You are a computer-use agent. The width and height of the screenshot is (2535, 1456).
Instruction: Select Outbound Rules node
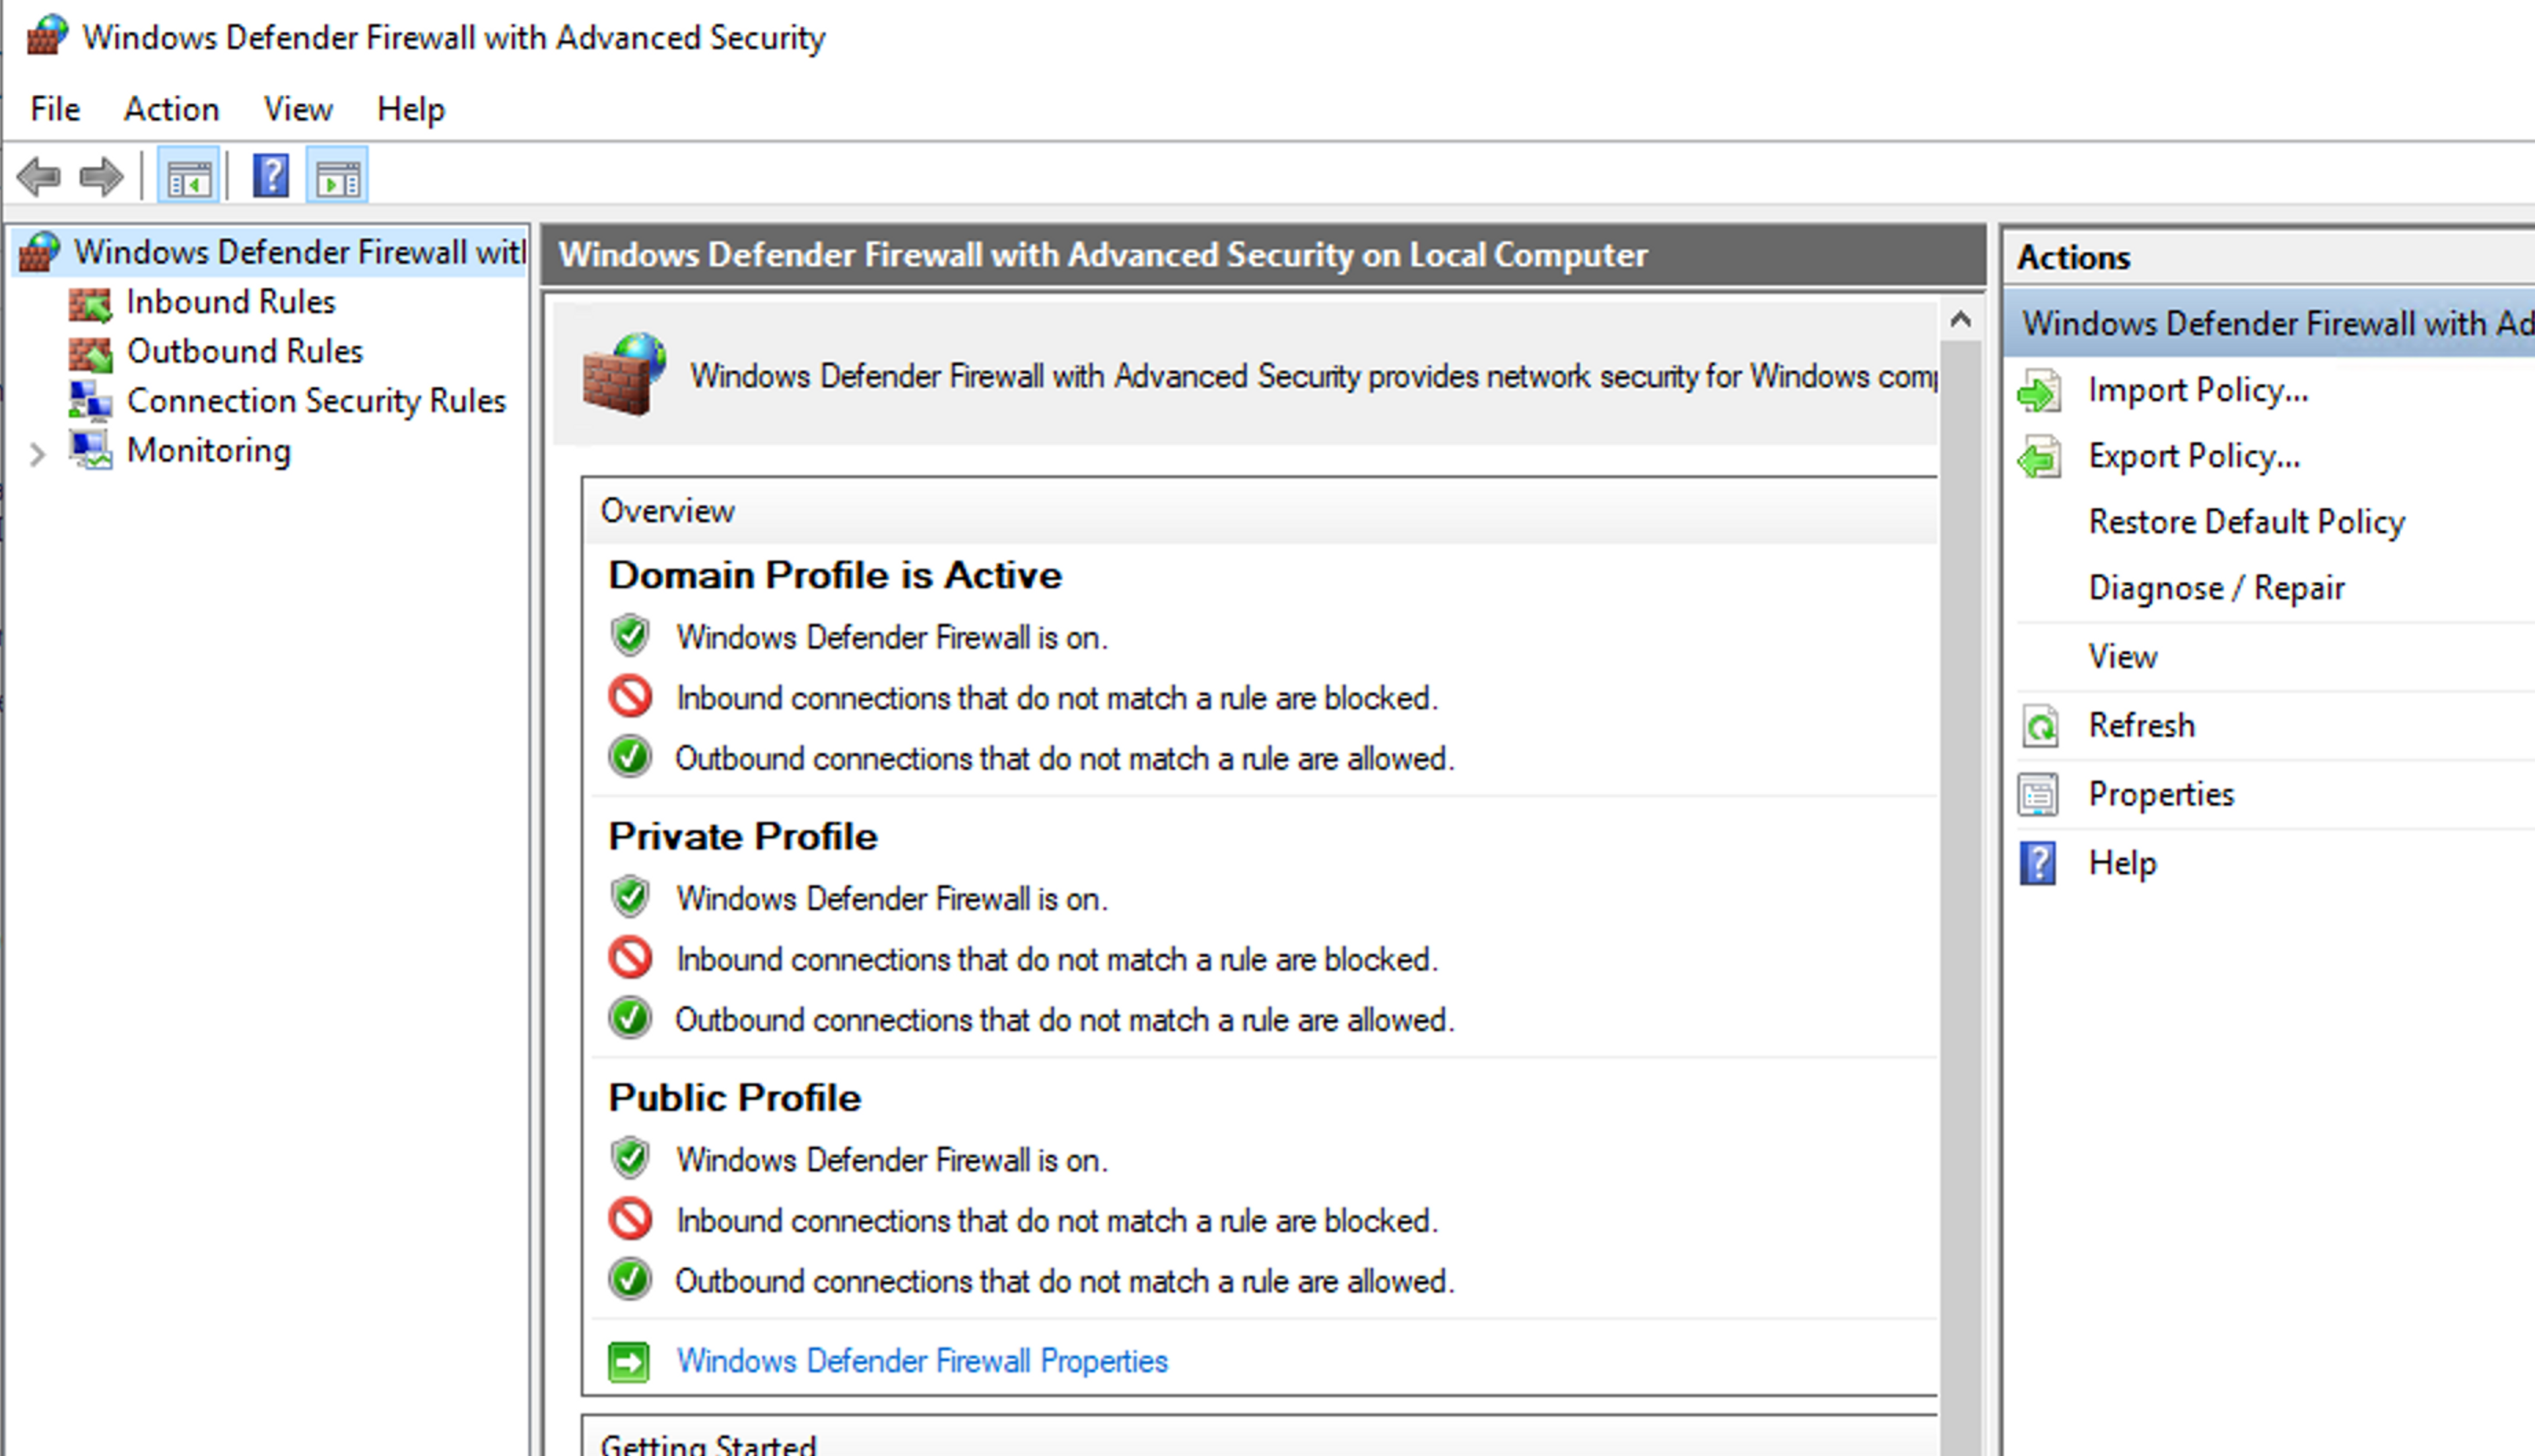coord(244,351)
